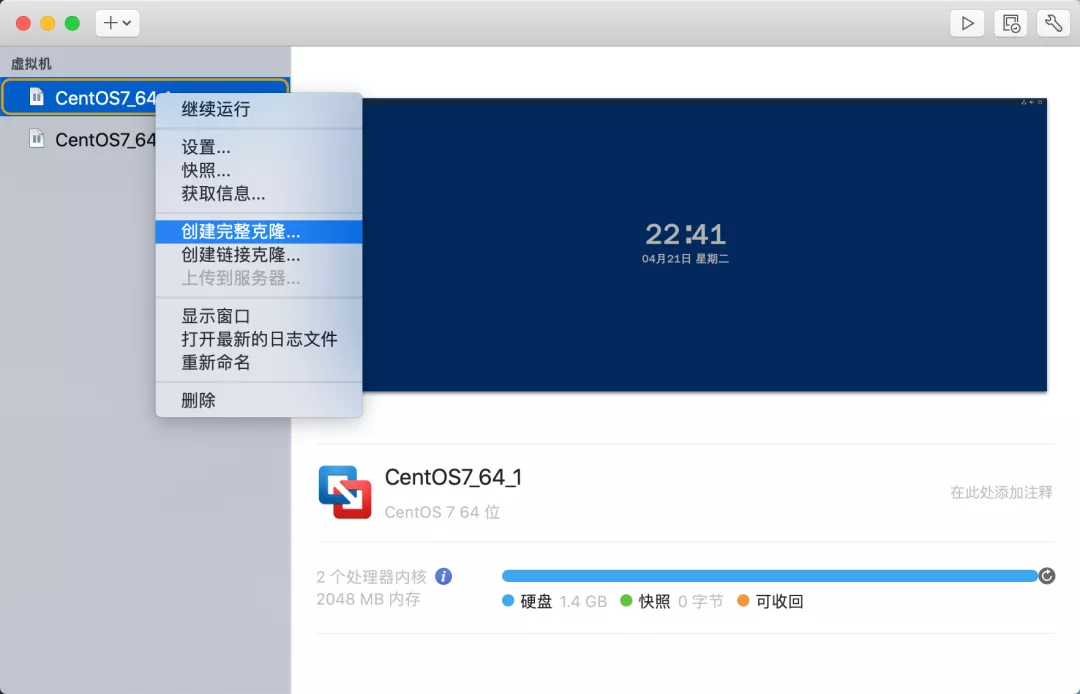The width and height of the screenshot is (1080, 694).
Task: Click the processor cores info icon
Action: click(x=444, y=576)
